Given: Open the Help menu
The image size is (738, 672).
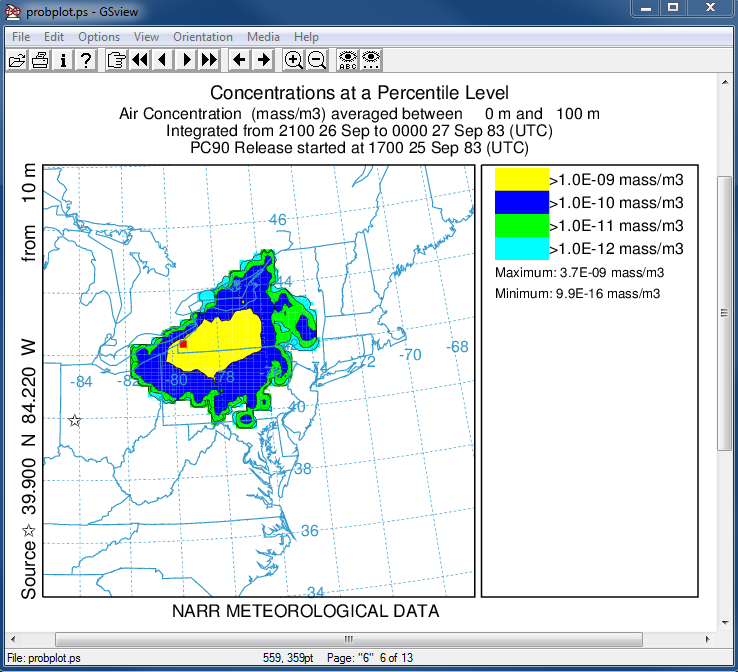Looking at the screenshot, I should tap(306, 37).
